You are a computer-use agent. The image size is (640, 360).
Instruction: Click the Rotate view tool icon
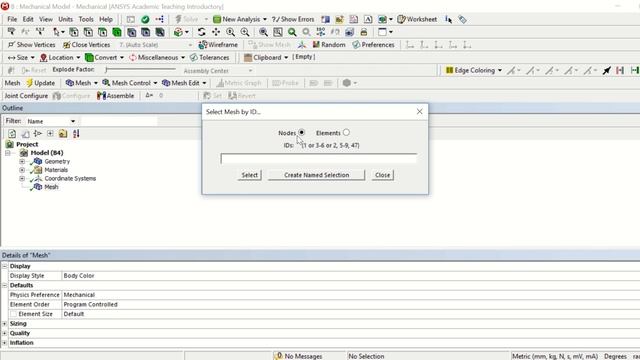click(x=201, y=32)
